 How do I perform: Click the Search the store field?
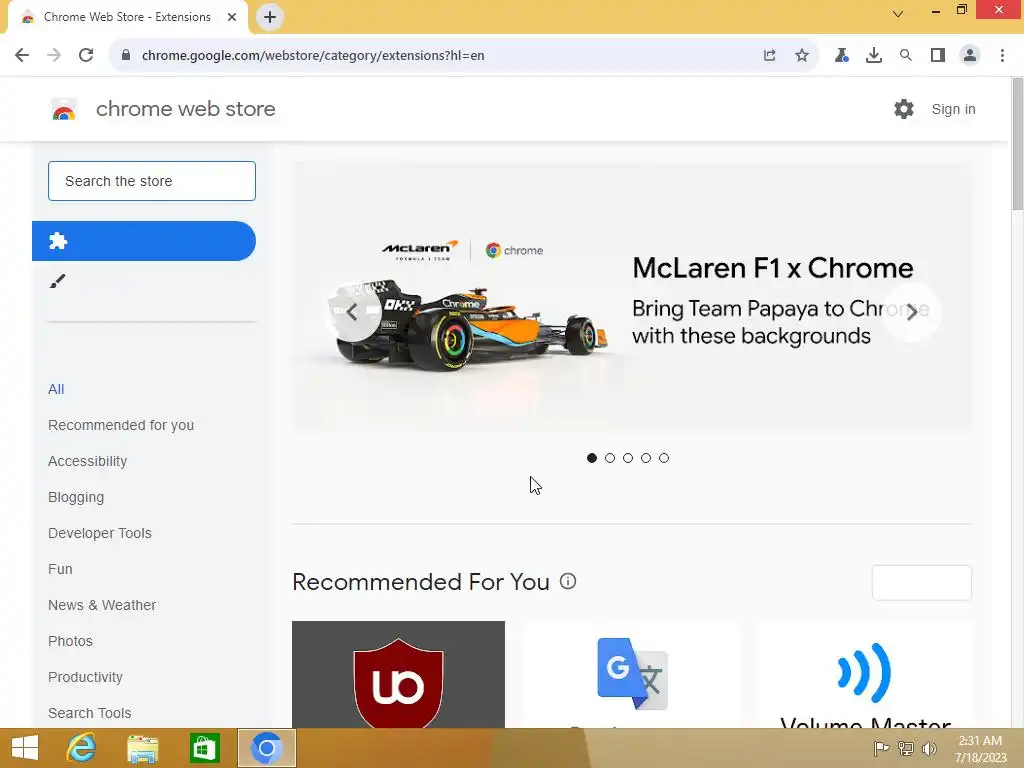(x=152, y=181)
